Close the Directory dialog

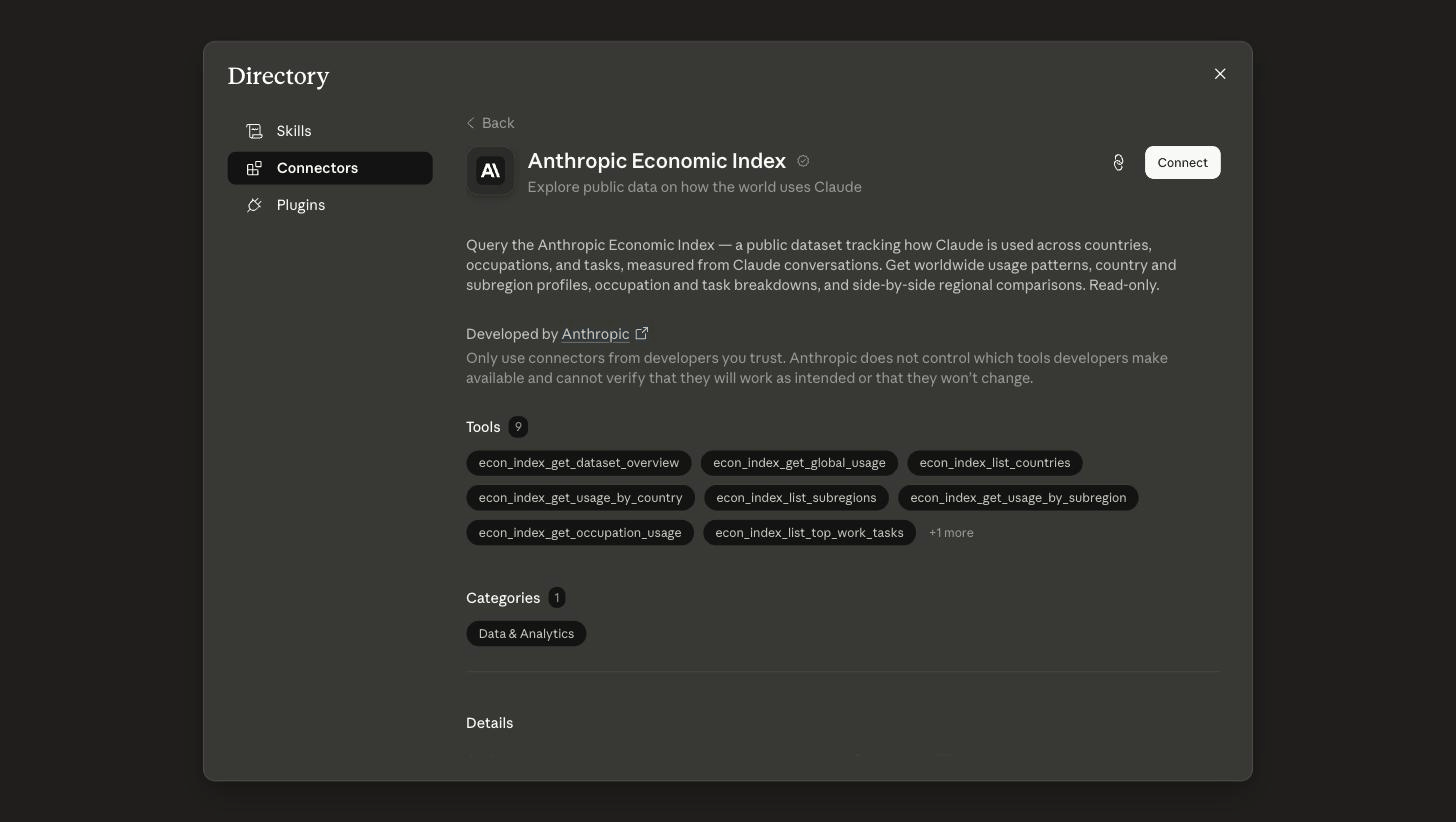[1220, 74]
